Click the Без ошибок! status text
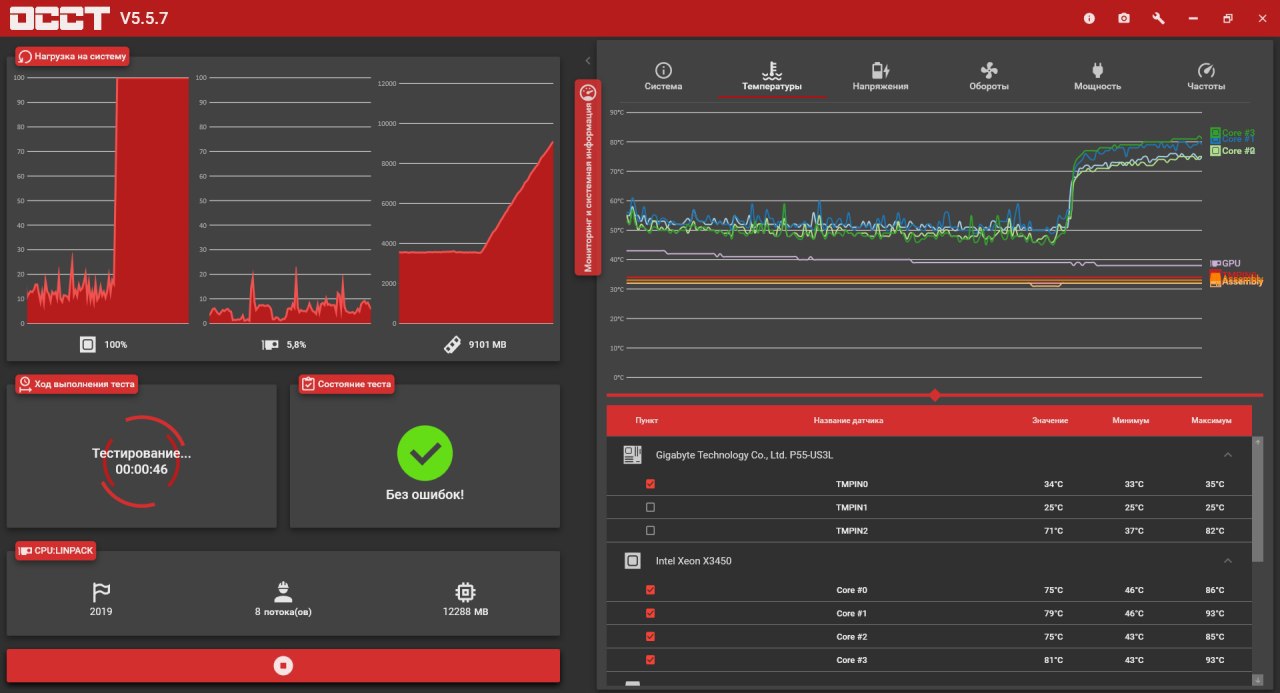The height and width of the screenshot is (693, 1280). click(x=425, y=494)
